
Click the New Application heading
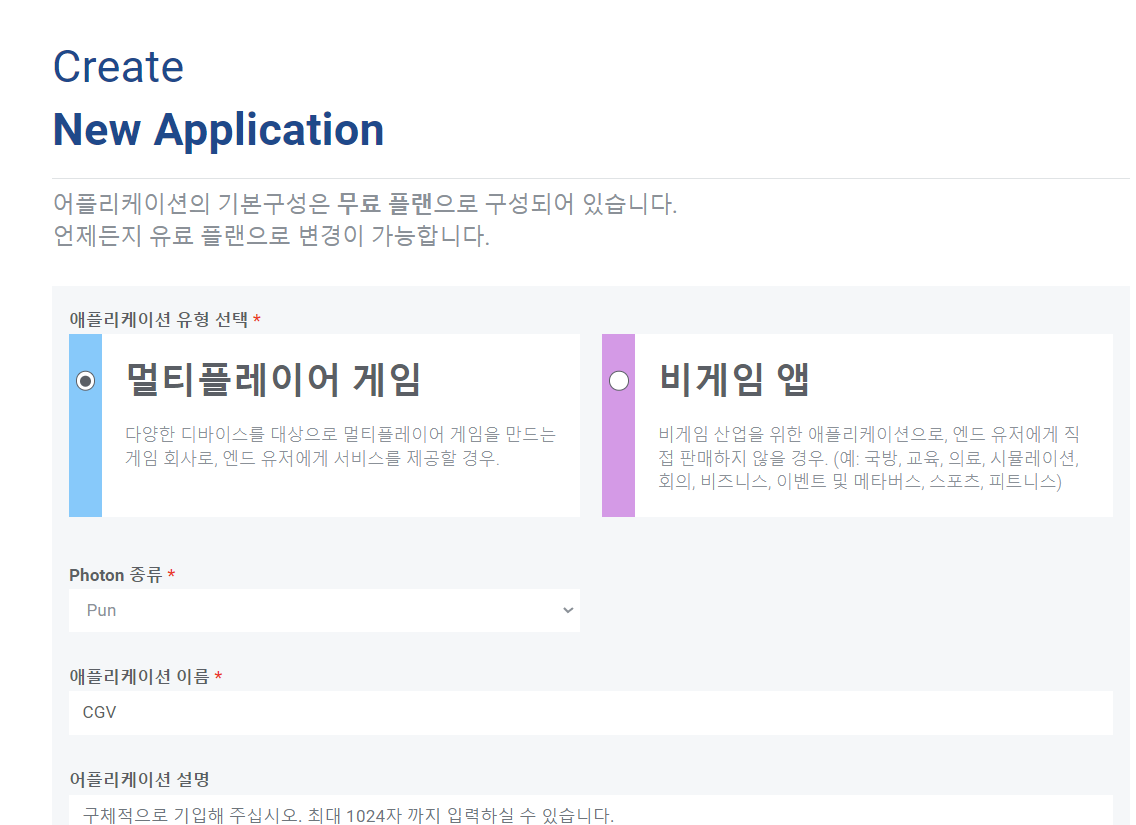218,130
